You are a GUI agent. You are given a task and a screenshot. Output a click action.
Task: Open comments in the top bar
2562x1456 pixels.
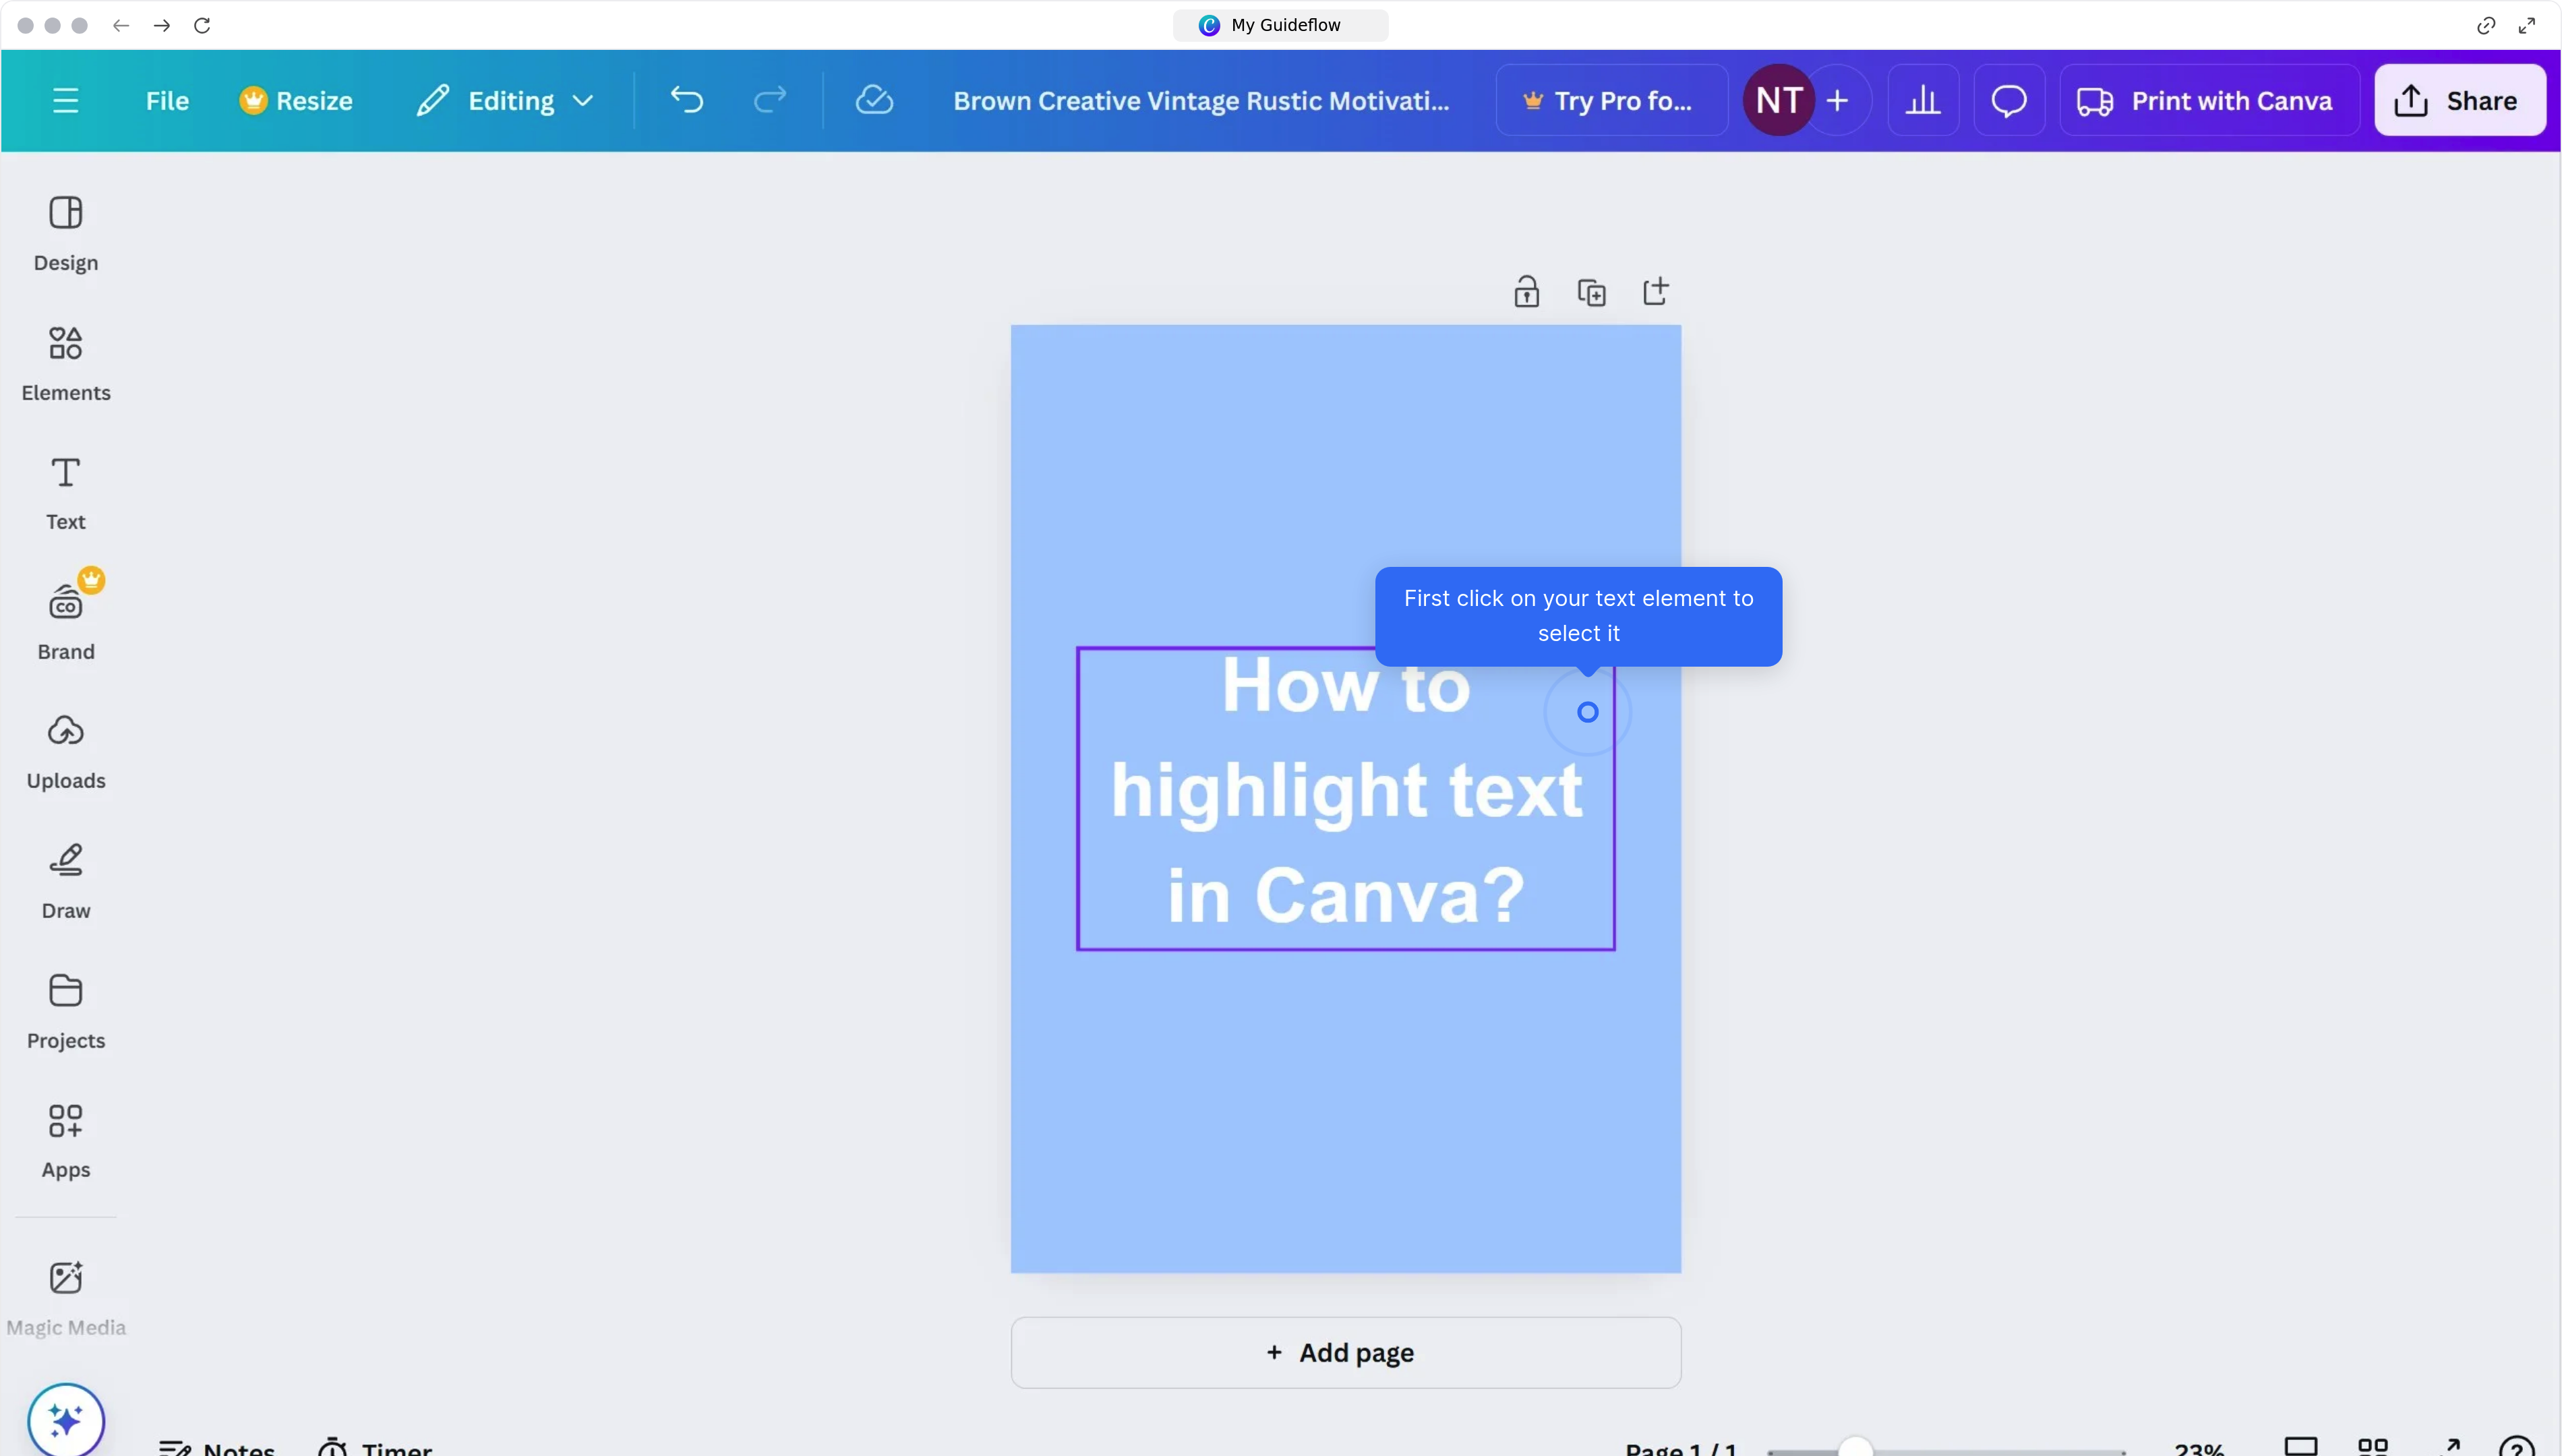point(2008,100)
